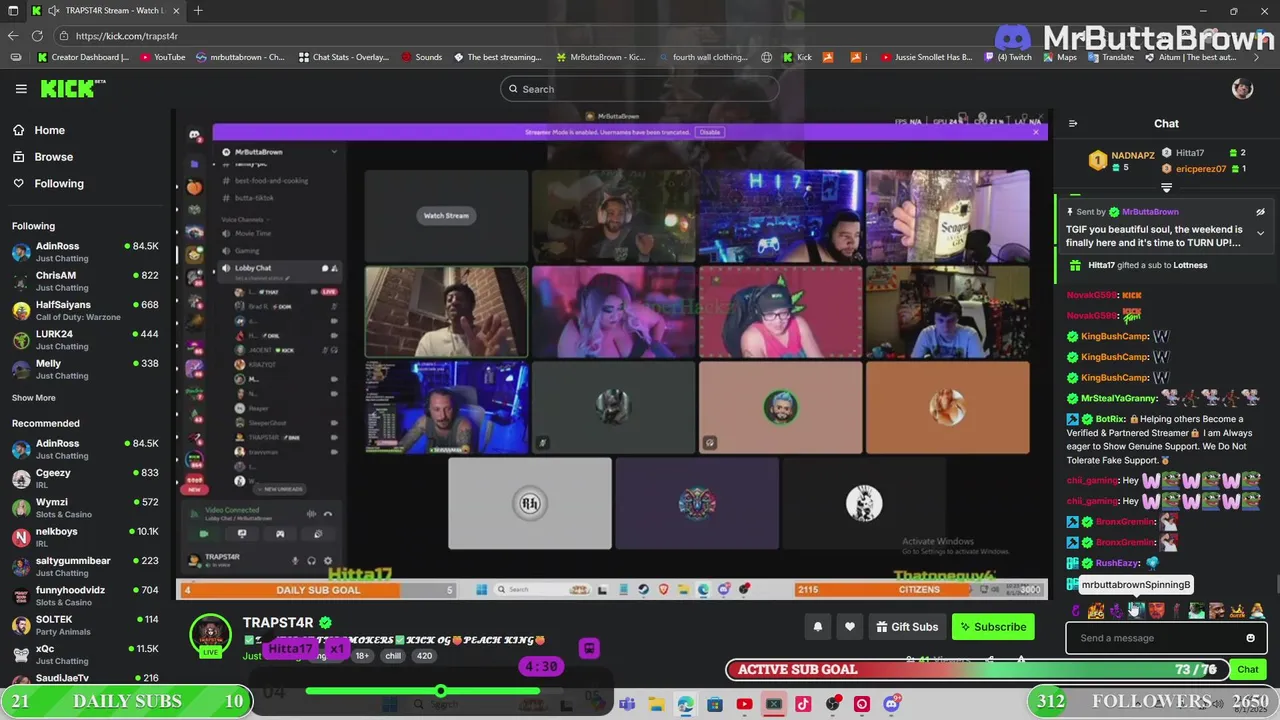Open Melly channel in Following

pos(85,369)
